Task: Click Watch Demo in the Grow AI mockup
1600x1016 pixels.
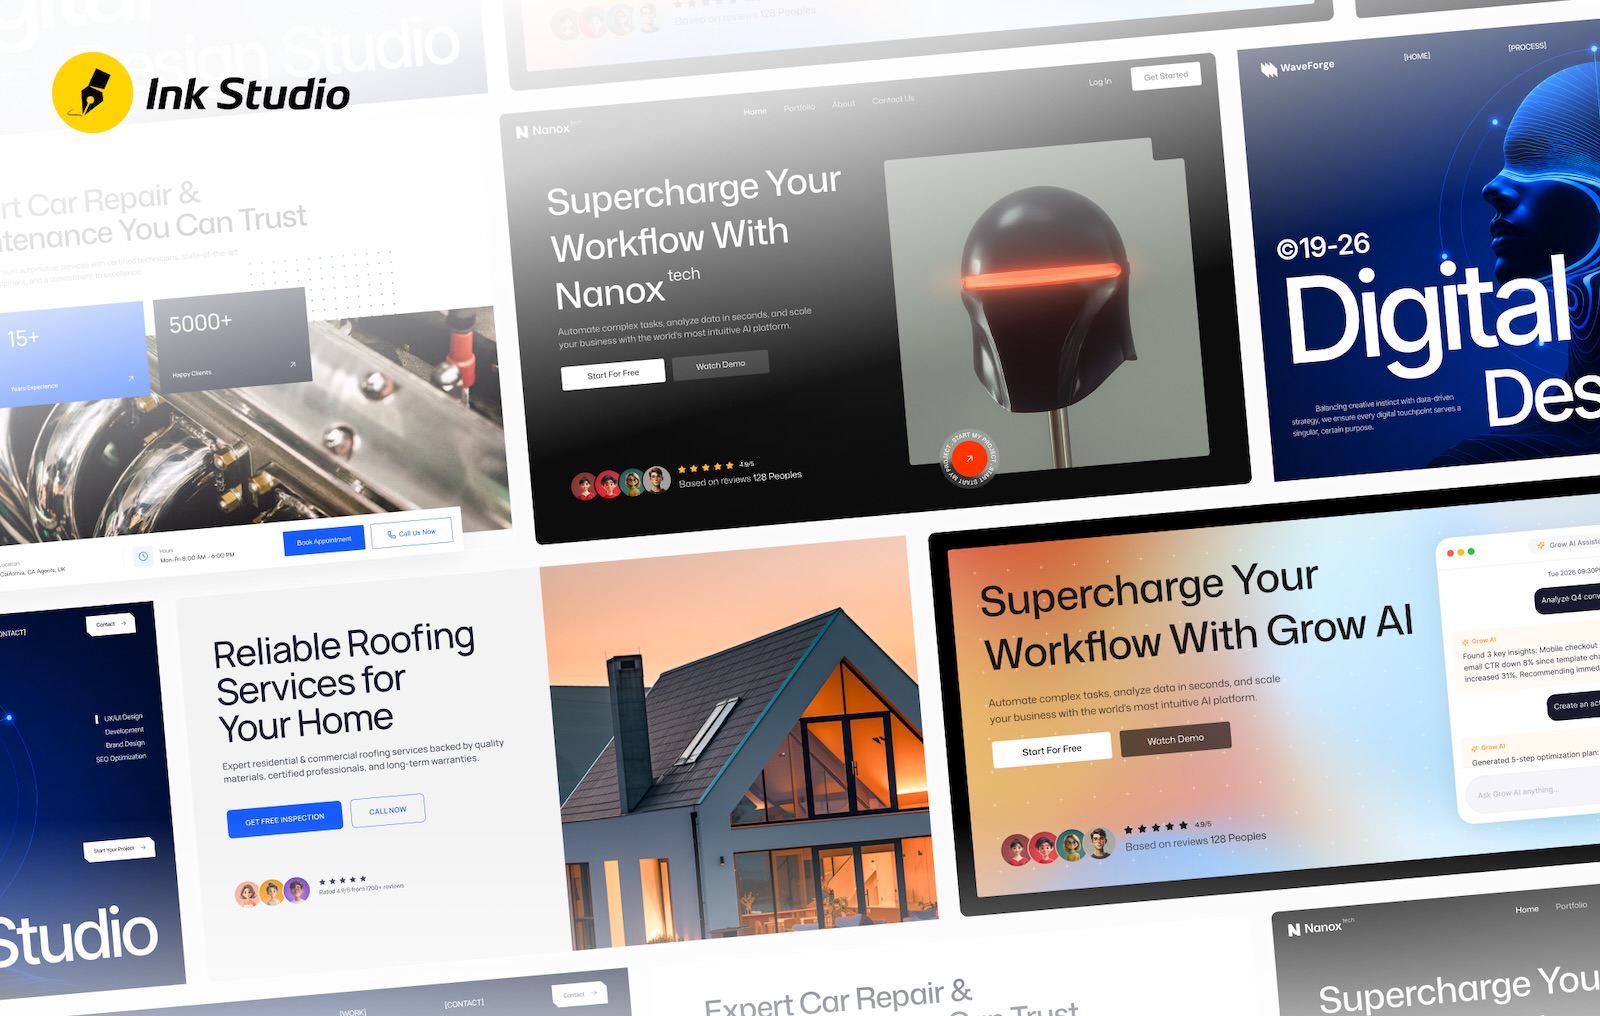Action: [x=1175, y=739]
